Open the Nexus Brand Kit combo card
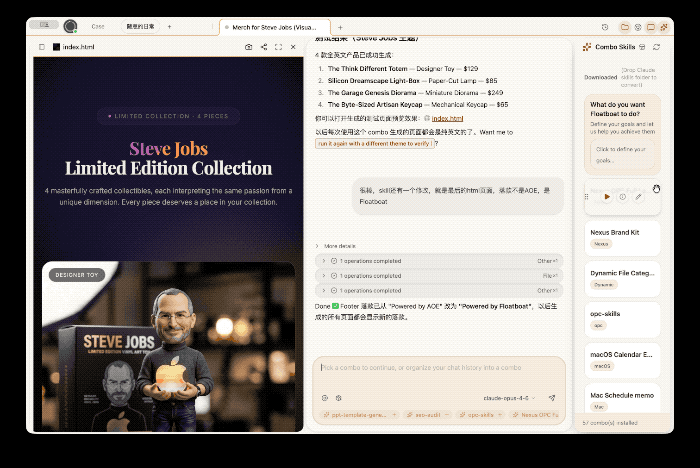 tap(622, 238)
